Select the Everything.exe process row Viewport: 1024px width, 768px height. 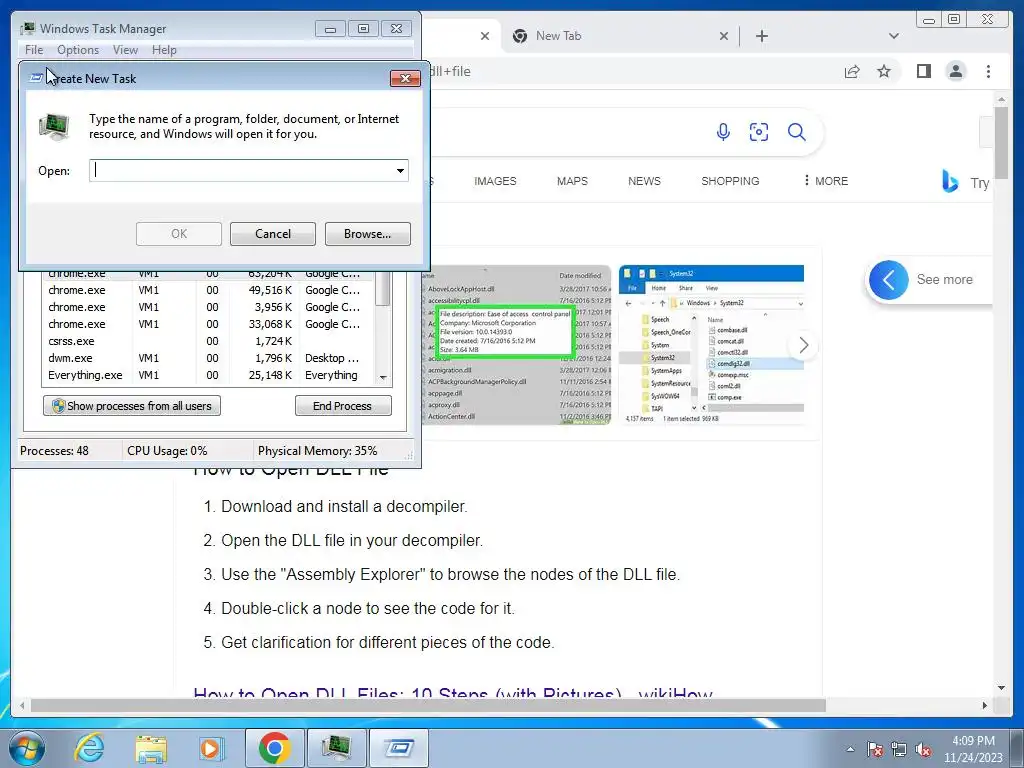pyautogui.click(x=208, y=375)
